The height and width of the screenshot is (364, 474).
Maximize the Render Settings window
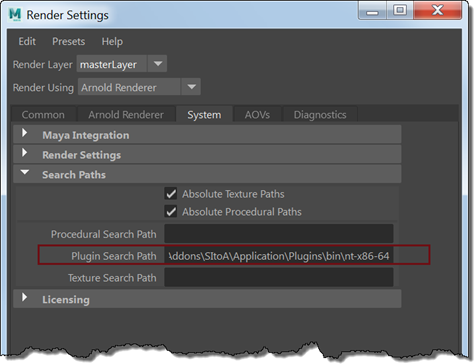click(x=400, y=11)
